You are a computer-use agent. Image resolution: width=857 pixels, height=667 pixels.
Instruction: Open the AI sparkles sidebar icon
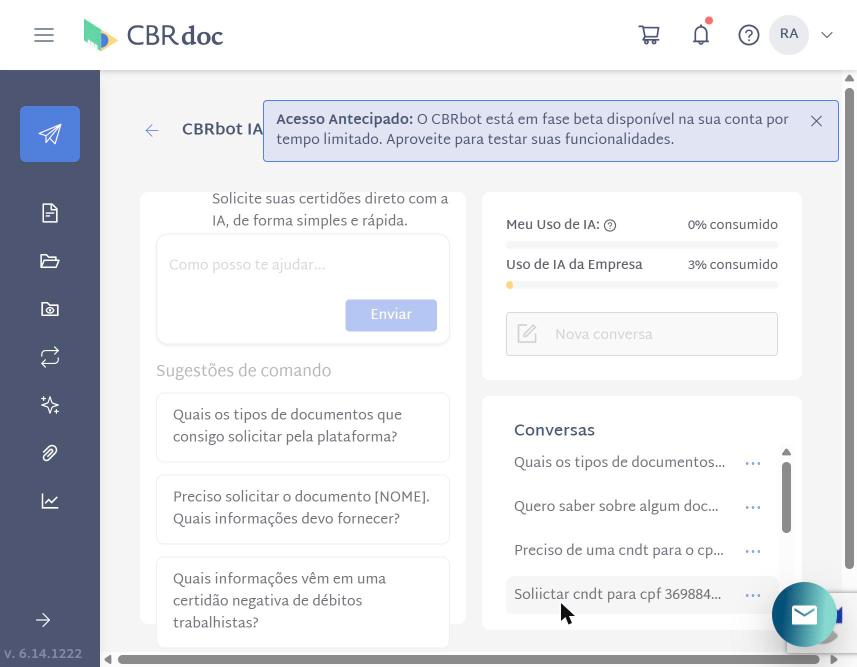50,405
